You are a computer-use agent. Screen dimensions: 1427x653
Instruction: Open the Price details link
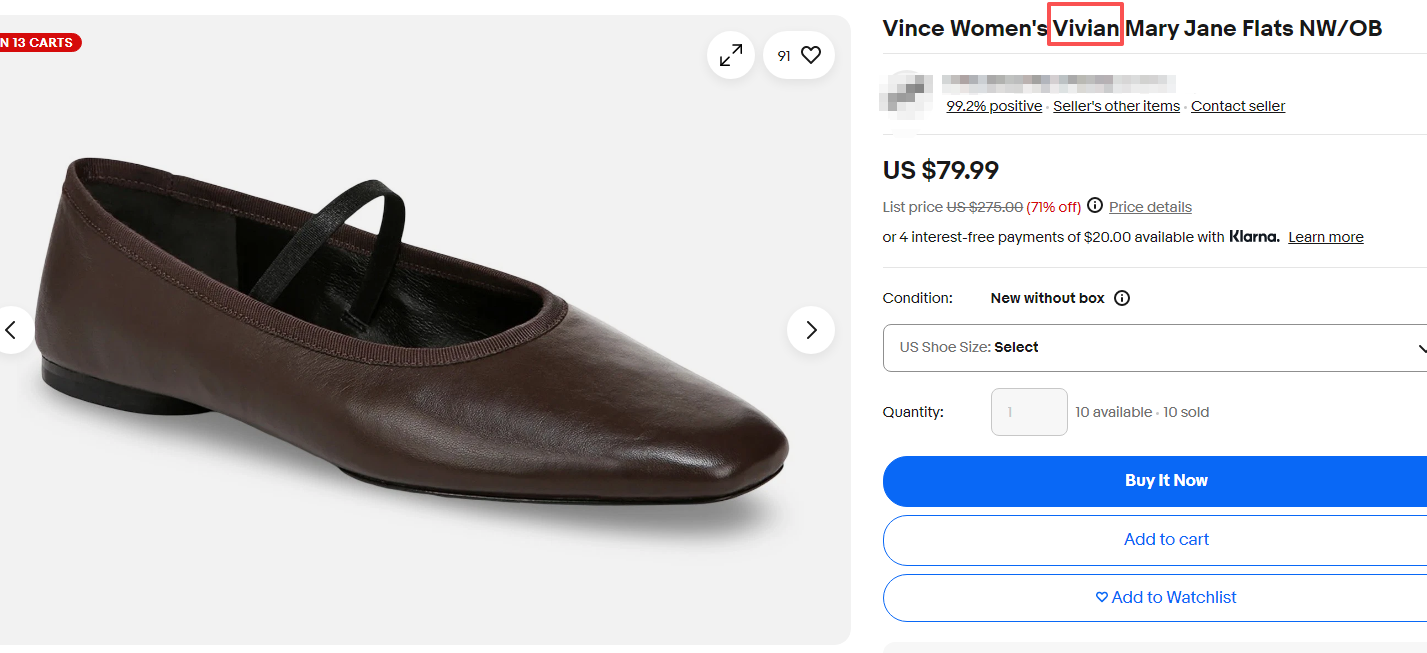1150,207
